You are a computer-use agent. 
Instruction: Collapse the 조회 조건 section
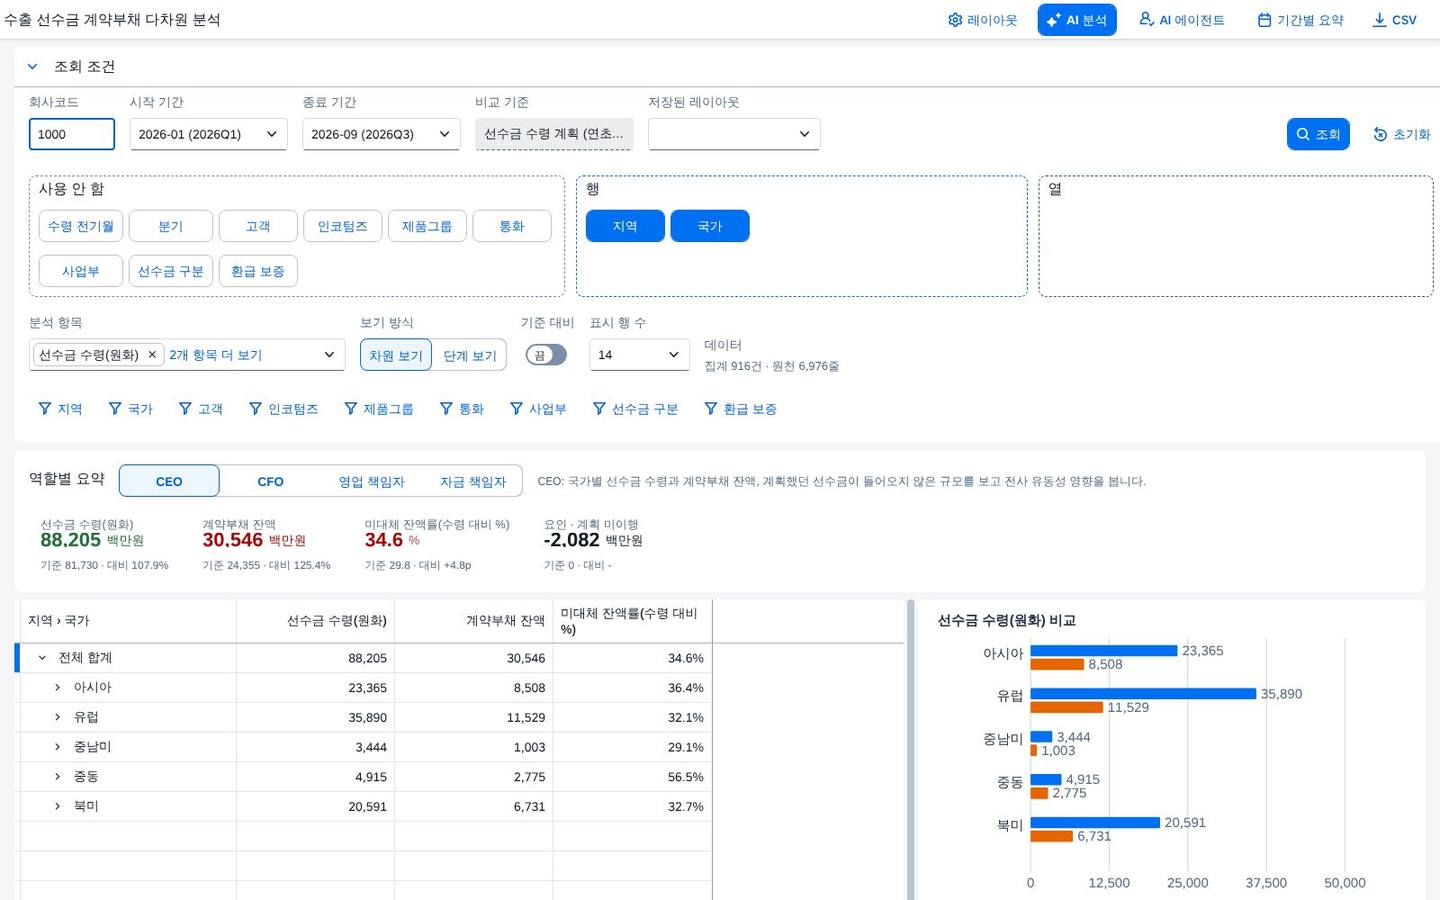(x=32, y=67)
